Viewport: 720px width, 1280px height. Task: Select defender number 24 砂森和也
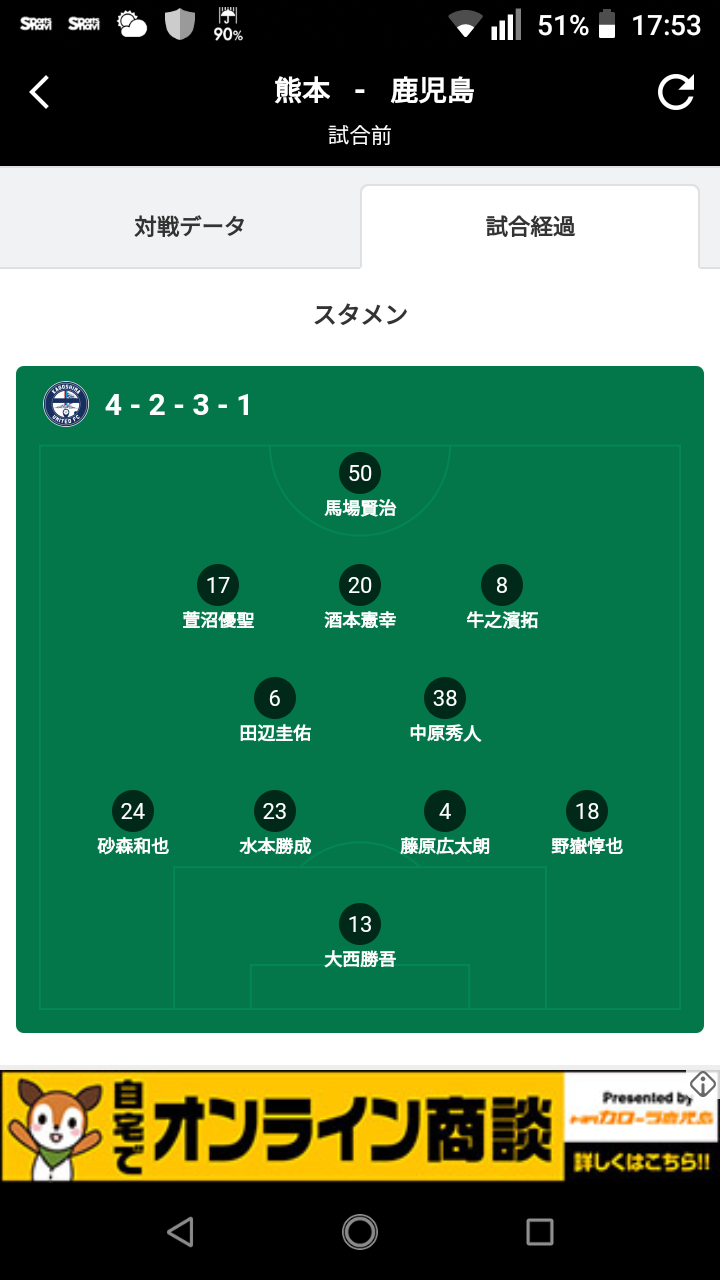pyautogui.click(x=133, y=824)
